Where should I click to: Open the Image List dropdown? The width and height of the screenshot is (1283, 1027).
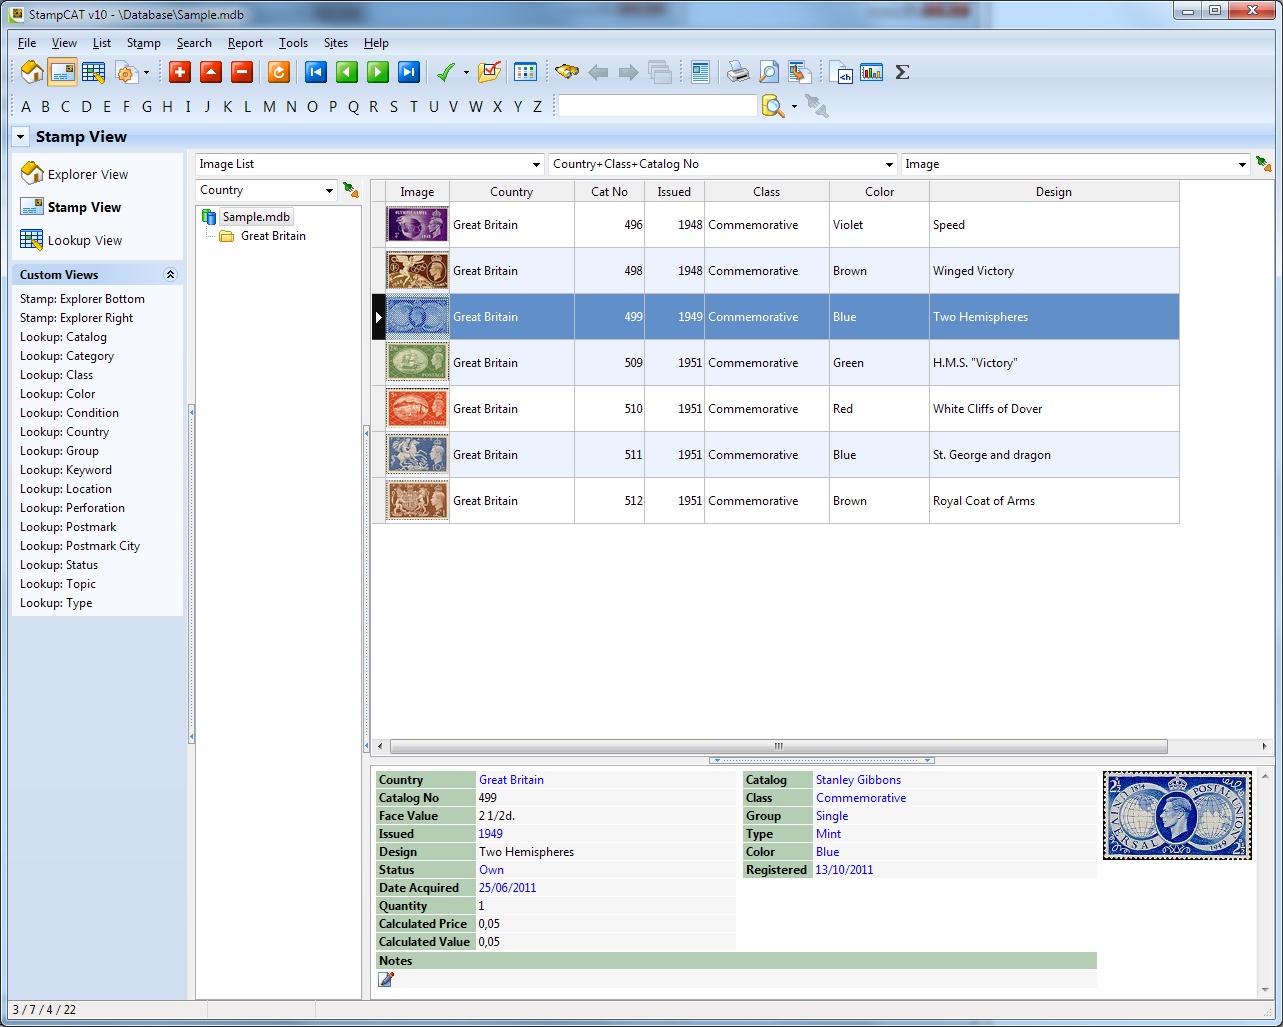[x=536, y=165]
